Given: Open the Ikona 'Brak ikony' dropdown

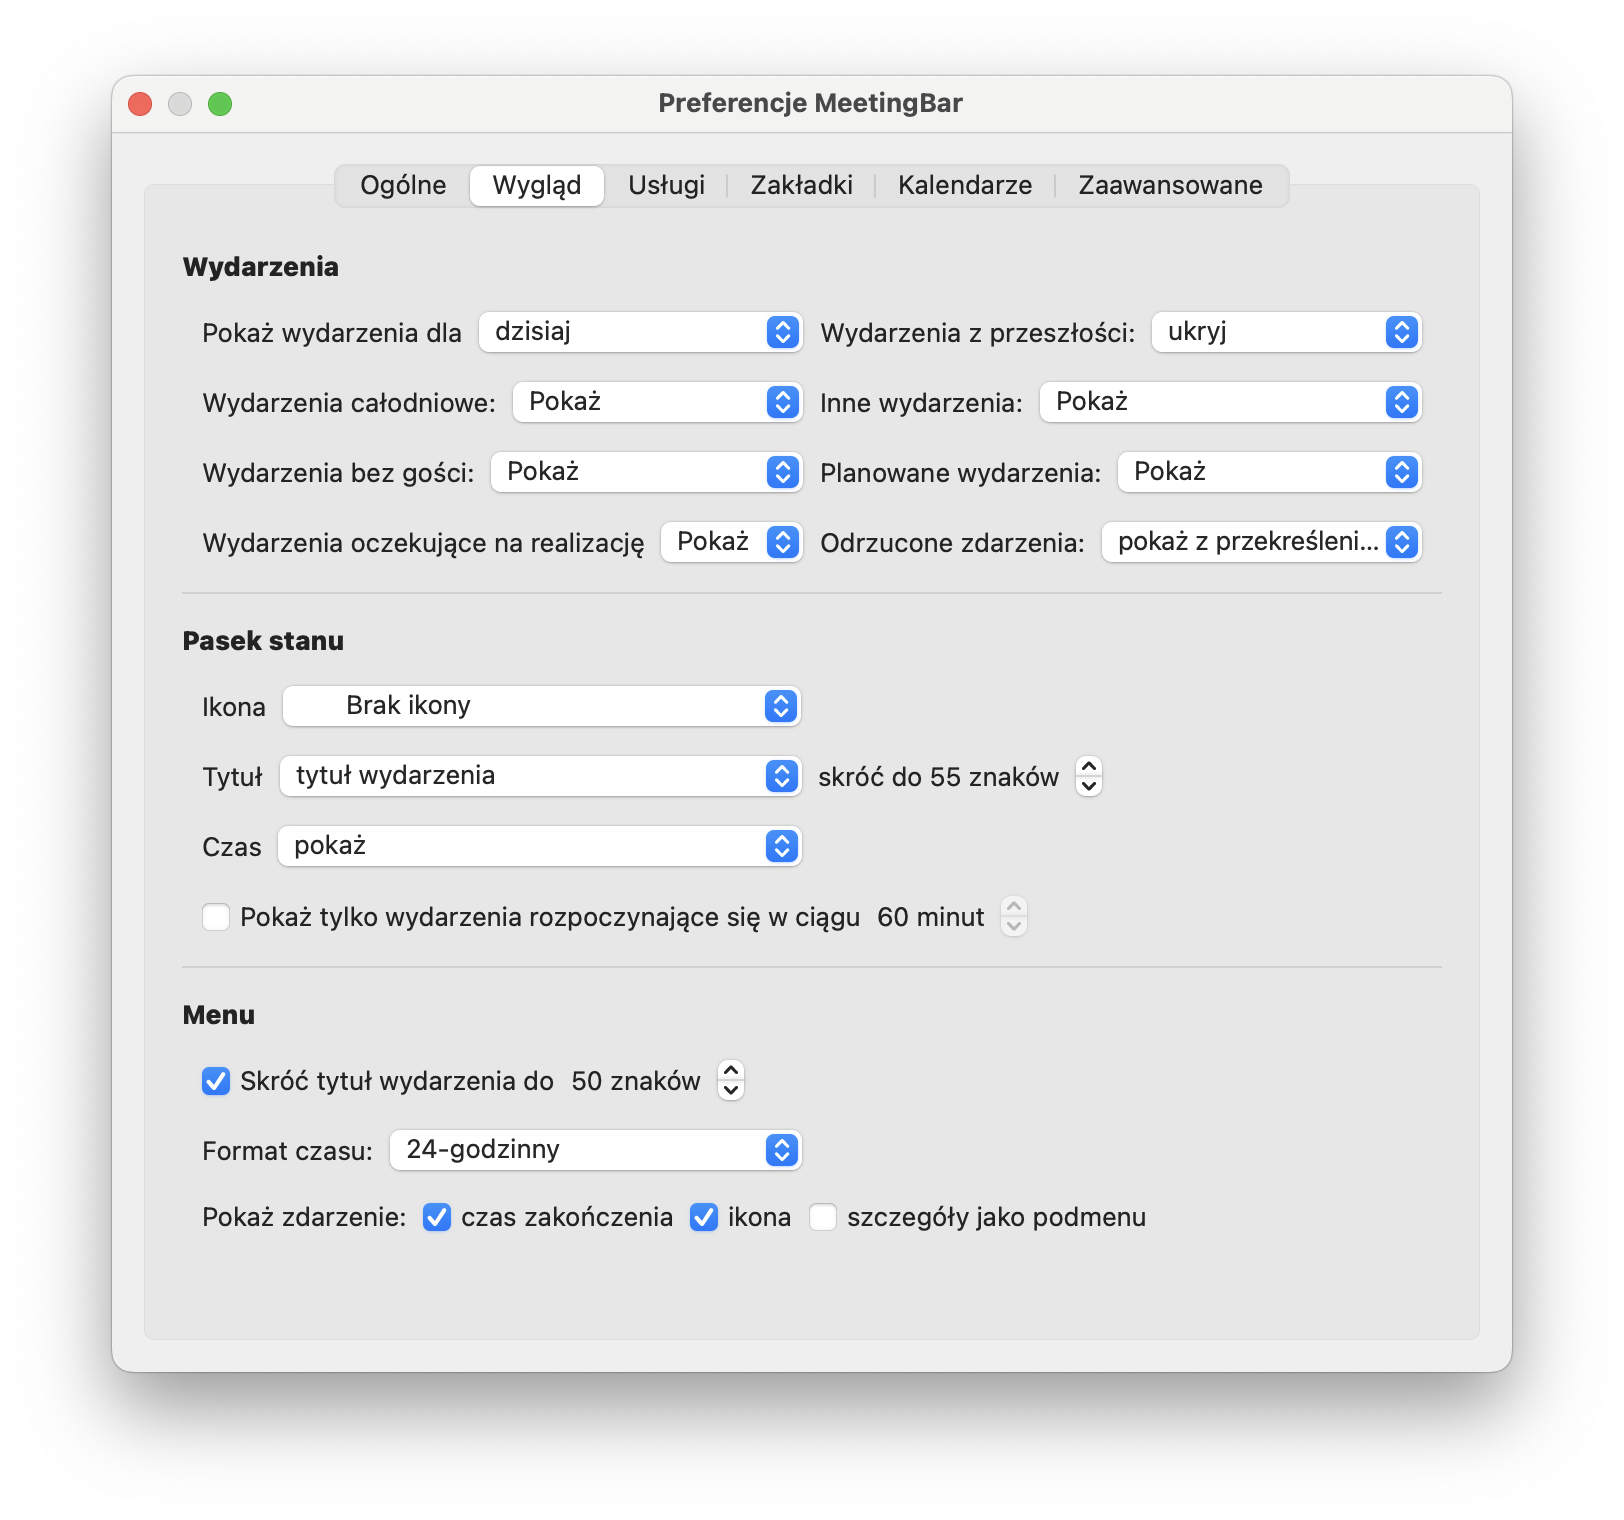Looking at the screenshot, I should tap(541, 706).
